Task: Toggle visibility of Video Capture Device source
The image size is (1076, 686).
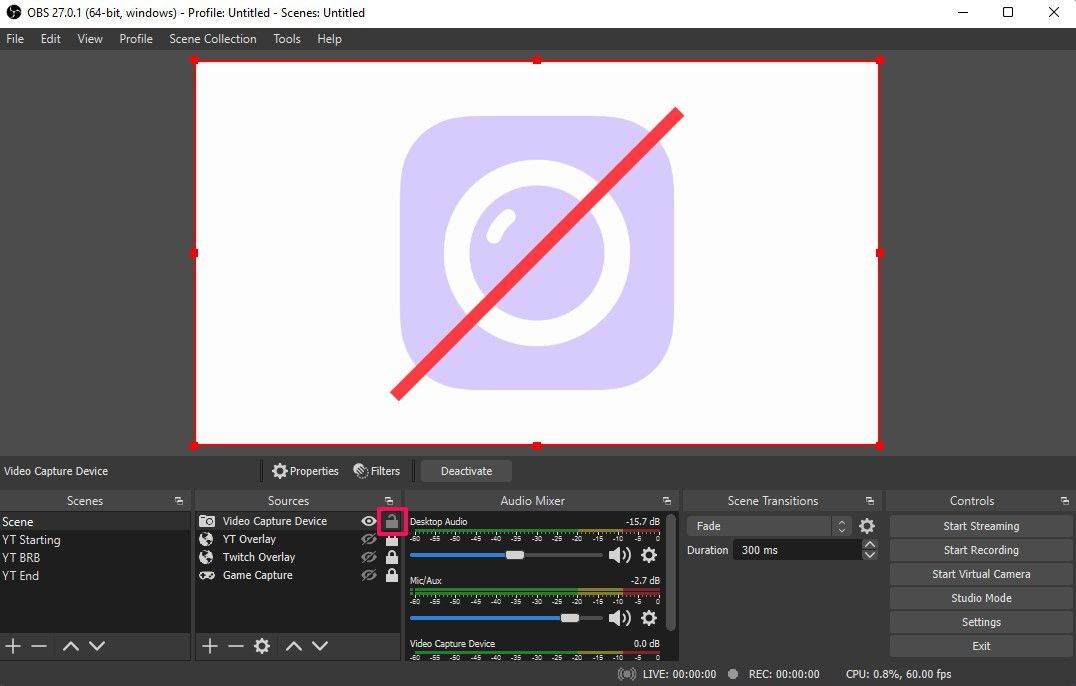Action: coord(369,521)
